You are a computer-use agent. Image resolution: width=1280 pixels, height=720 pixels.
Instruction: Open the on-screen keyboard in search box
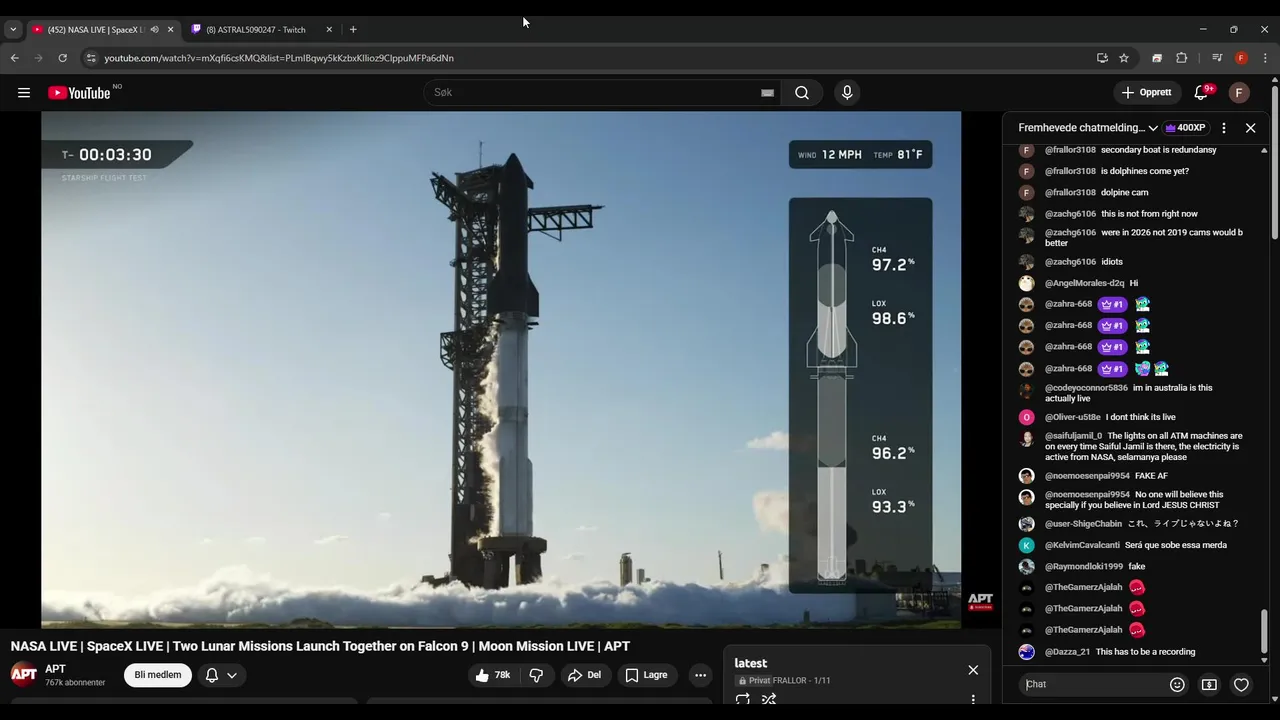767,93
